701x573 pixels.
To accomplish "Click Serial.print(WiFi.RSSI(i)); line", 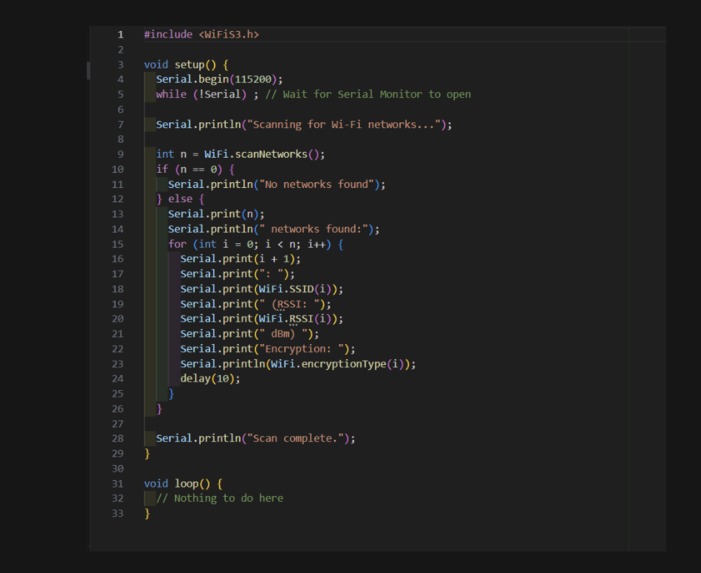I will [262, 319].
